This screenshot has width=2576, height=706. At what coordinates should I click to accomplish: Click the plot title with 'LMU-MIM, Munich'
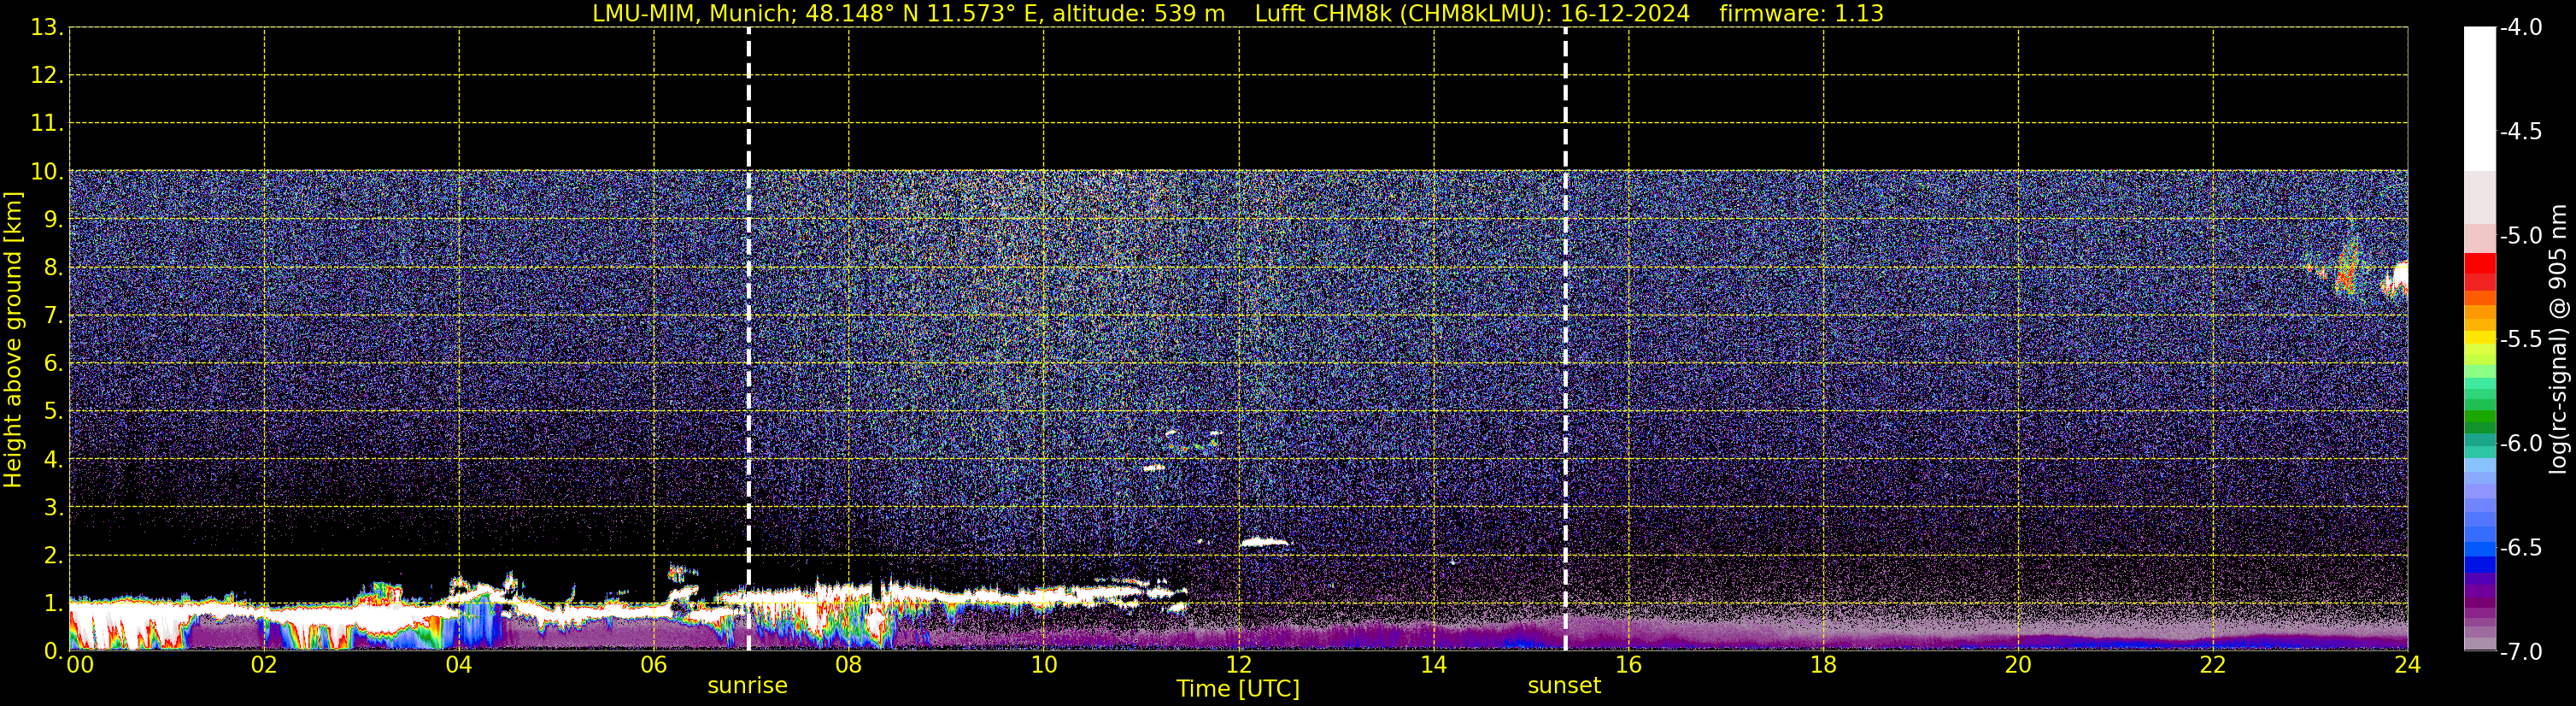coord(1238,14)
